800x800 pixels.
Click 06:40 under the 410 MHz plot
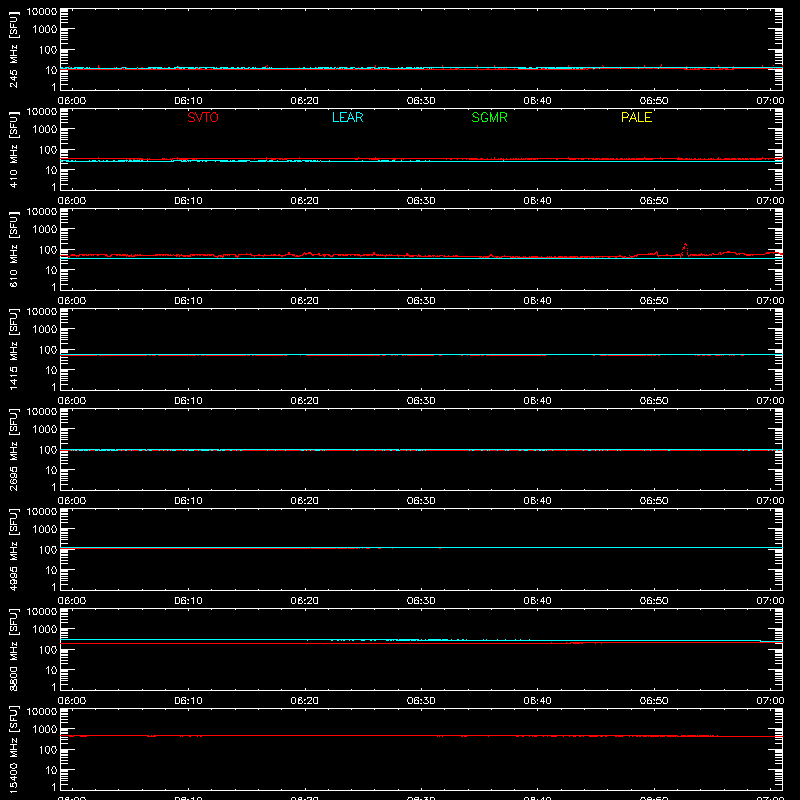[537, 201]
